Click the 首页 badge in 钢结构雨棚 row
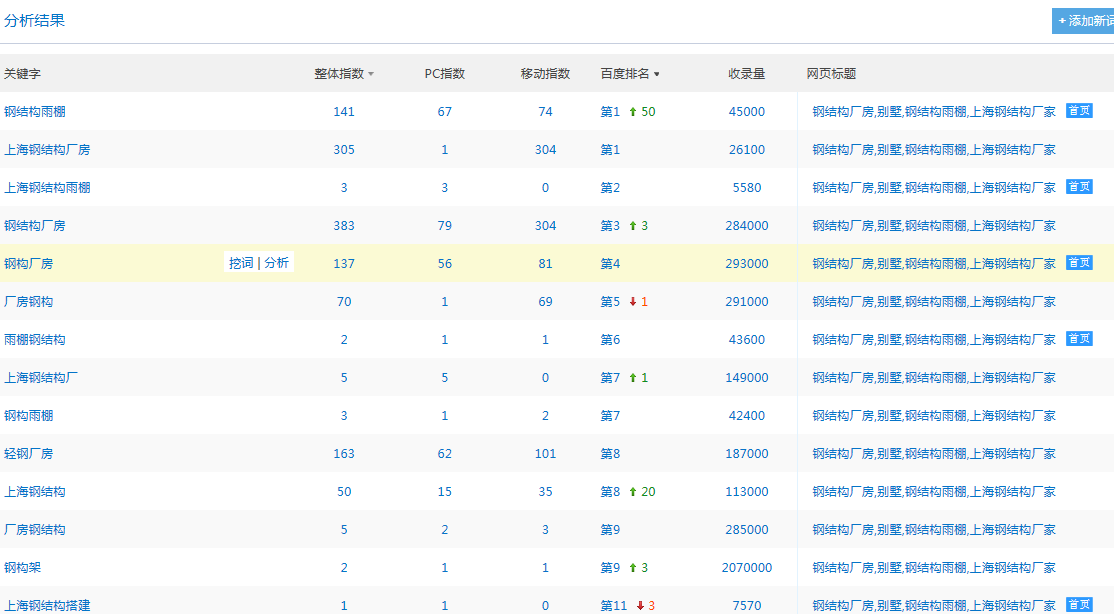1114x614 pixels. [x=1078, y=111]
